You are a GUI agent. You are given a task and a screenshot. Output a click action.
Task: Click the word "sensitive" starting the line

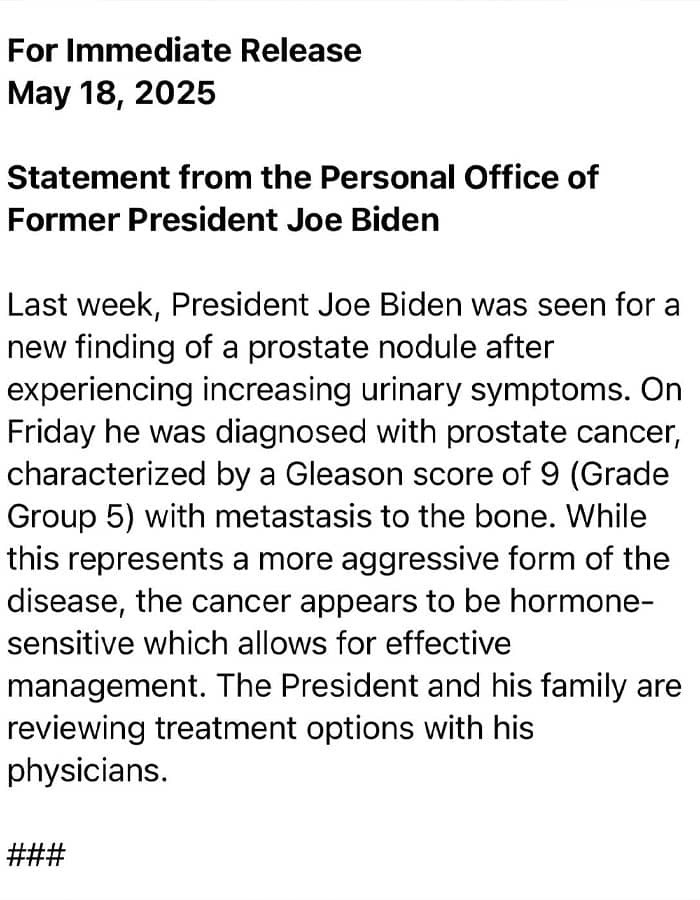[x=70, y=643]
